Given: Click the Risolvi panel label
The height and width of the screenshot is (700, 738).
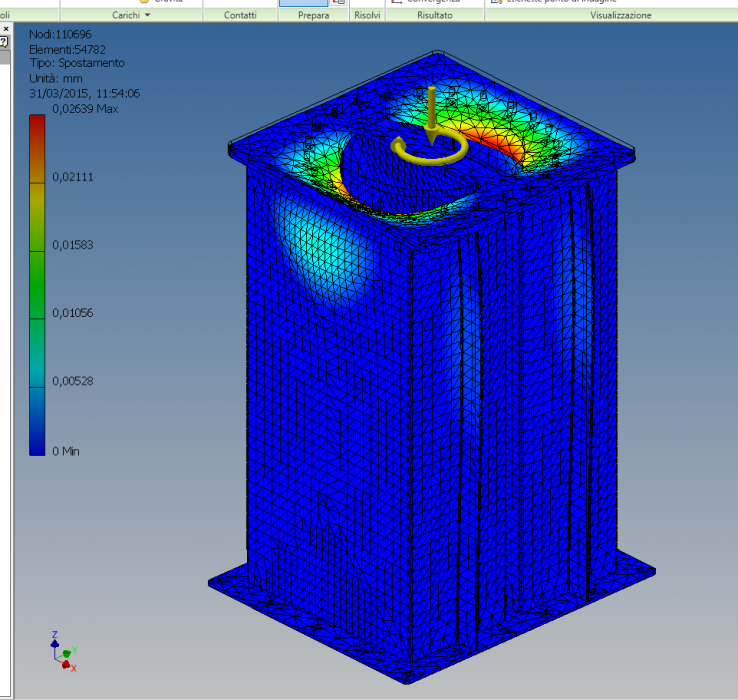Looking at the screenshot, I should point(367,16).
